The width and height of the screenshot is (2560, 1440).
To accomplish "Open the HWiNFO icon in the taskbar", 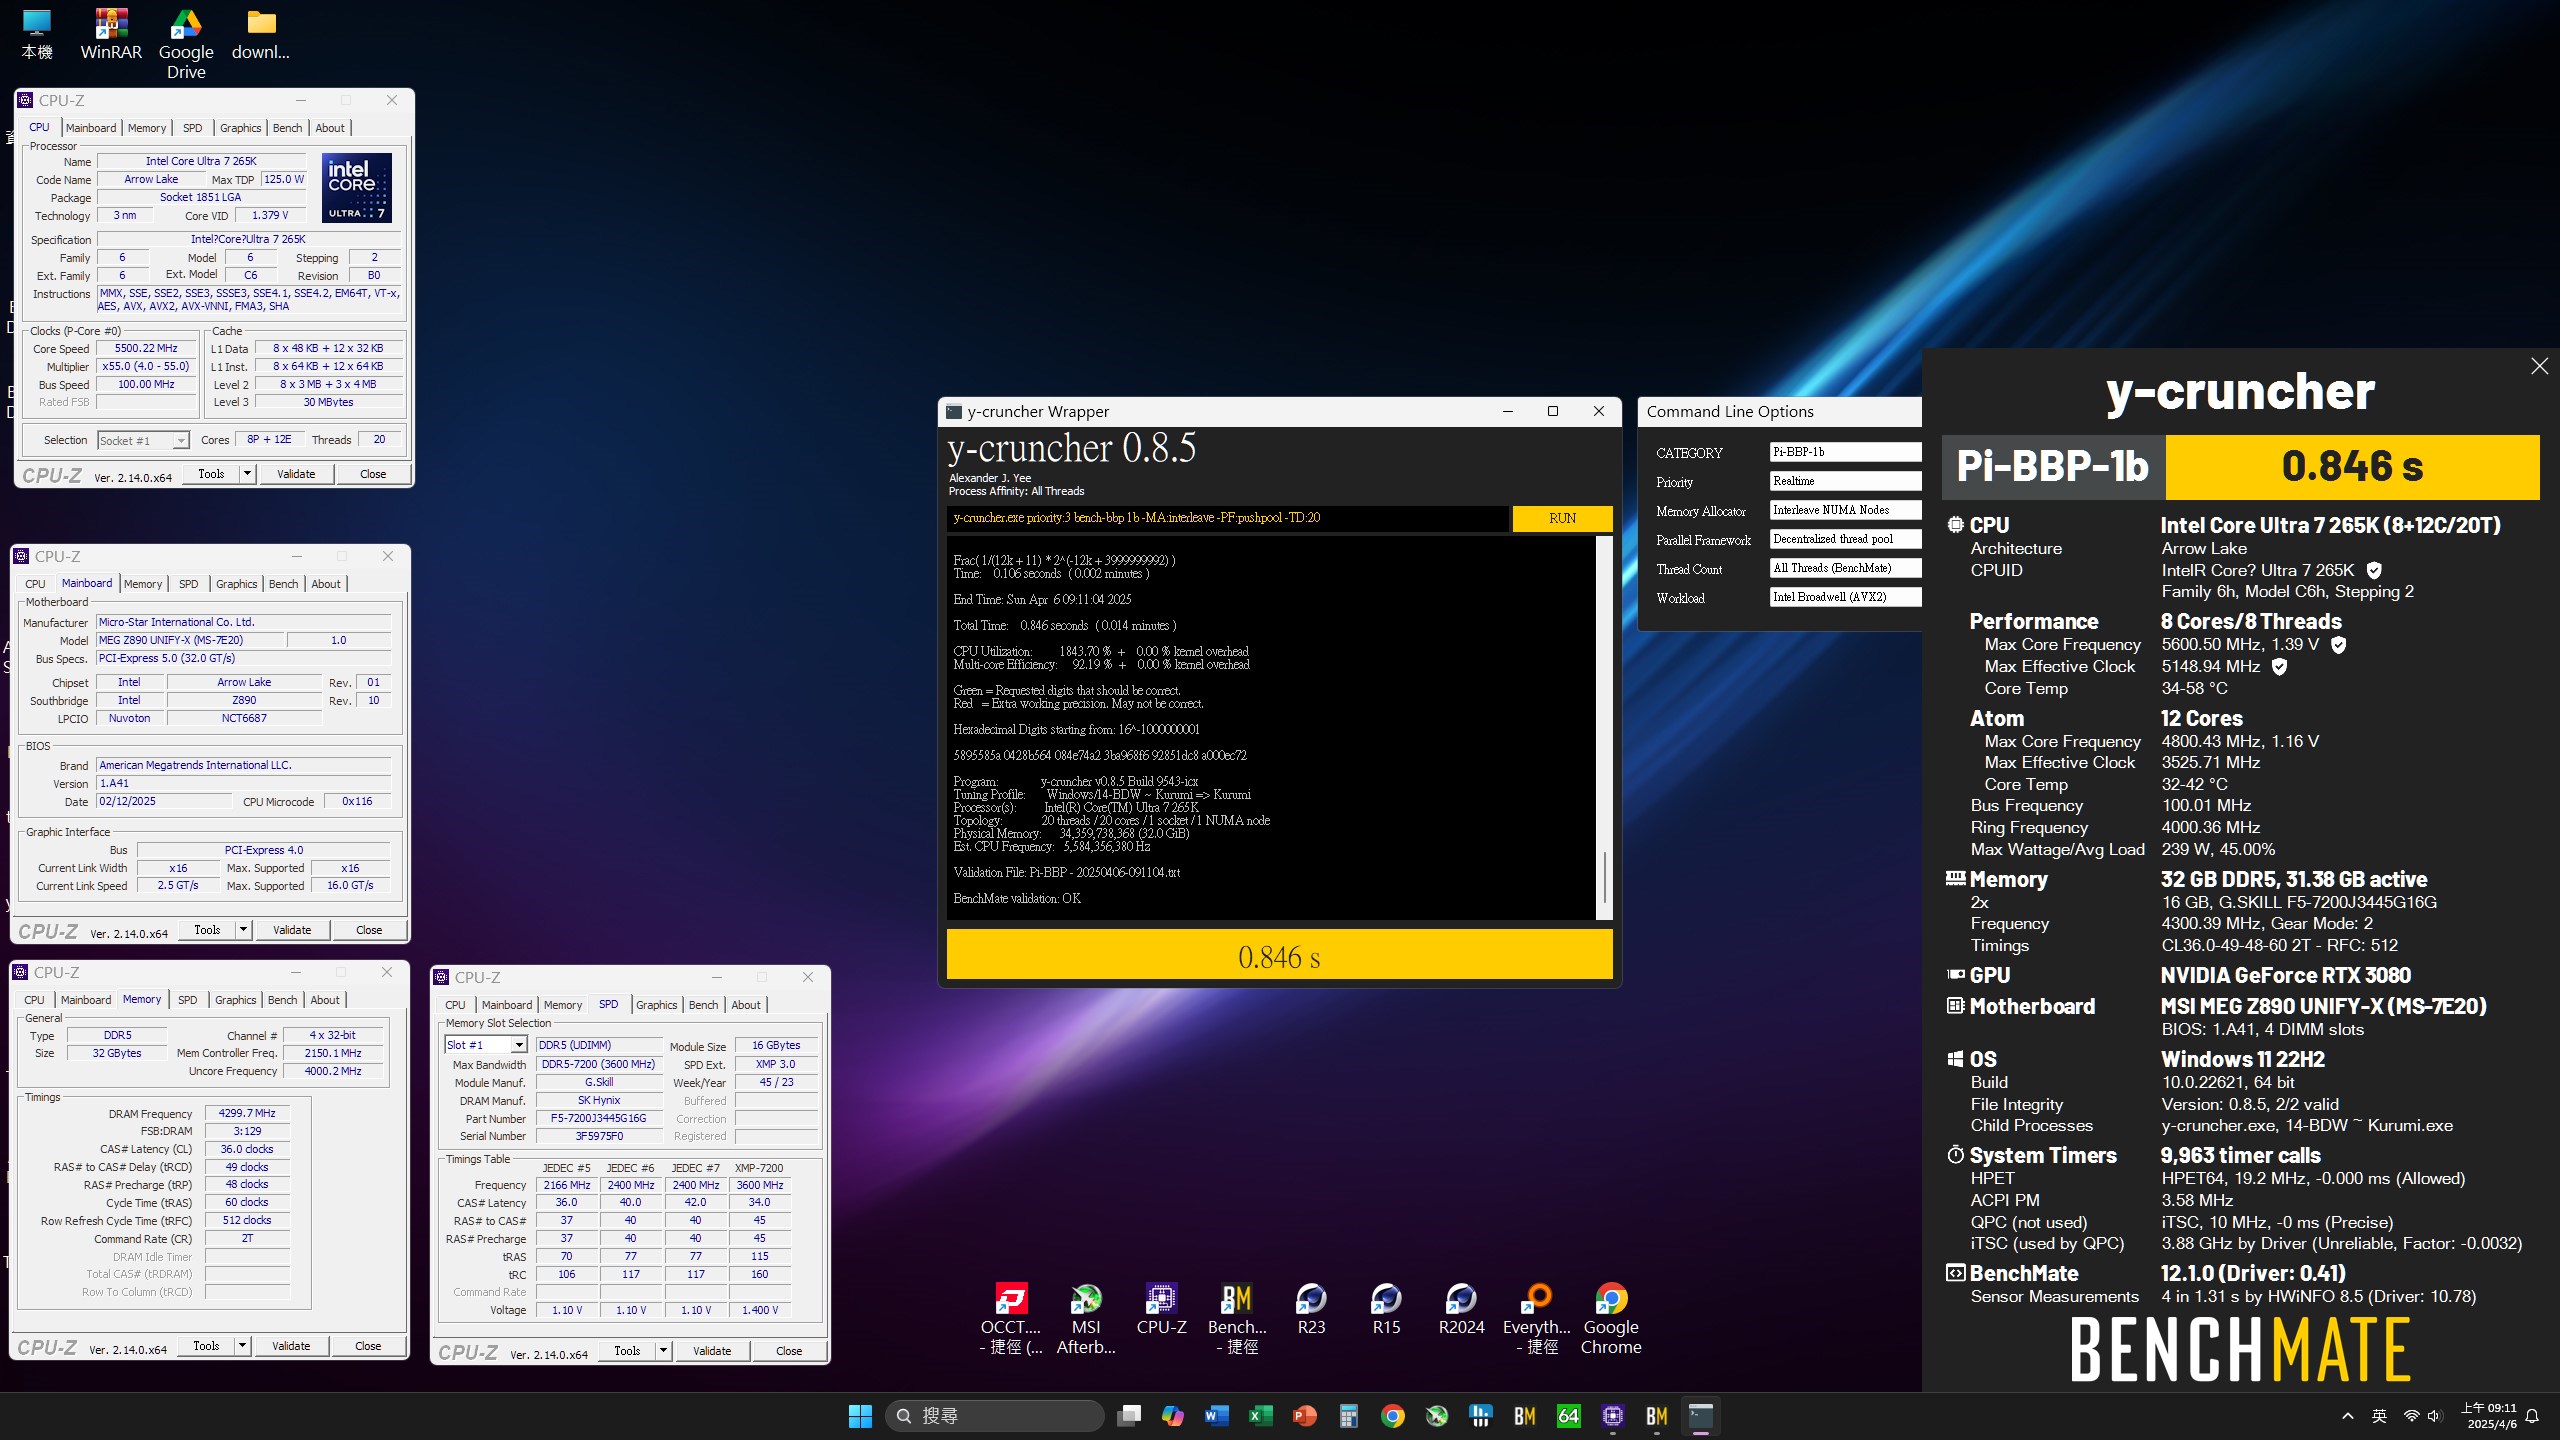I will coord(1481,1416).
